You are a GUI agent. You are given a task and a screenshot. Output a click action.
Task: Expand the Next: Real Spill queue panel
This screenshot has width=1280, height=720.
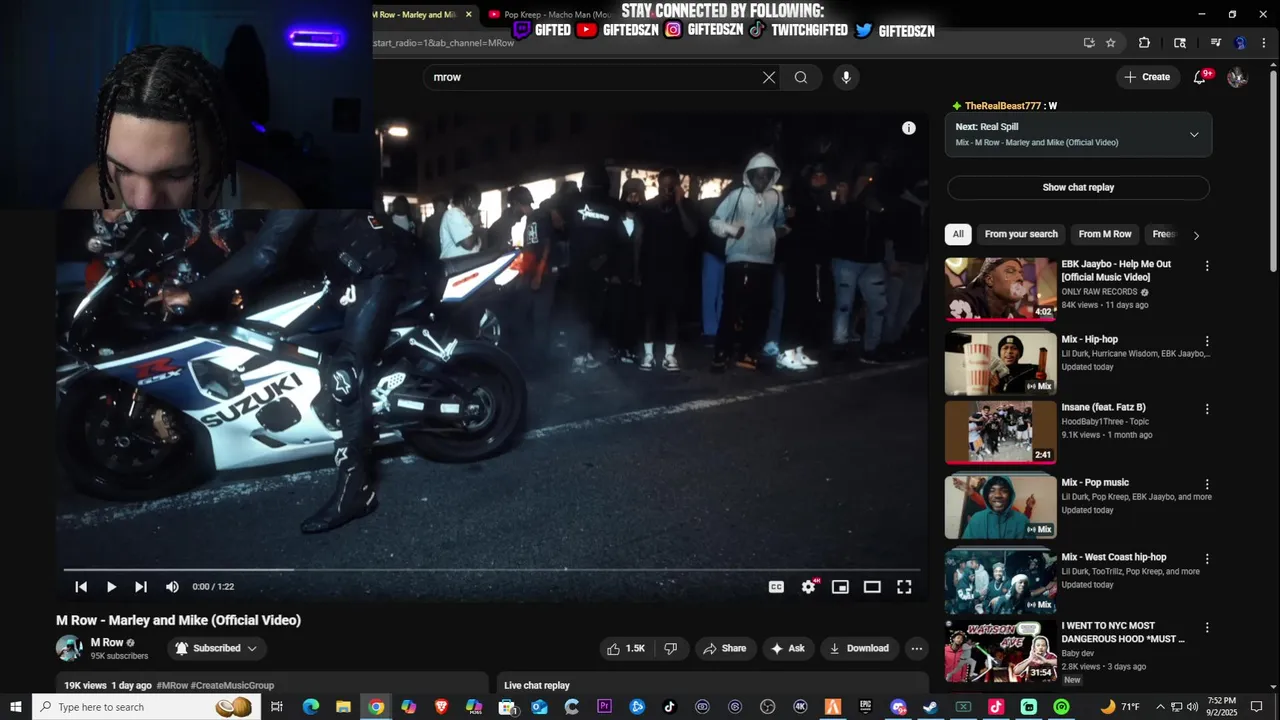(x=1193, y=135)
